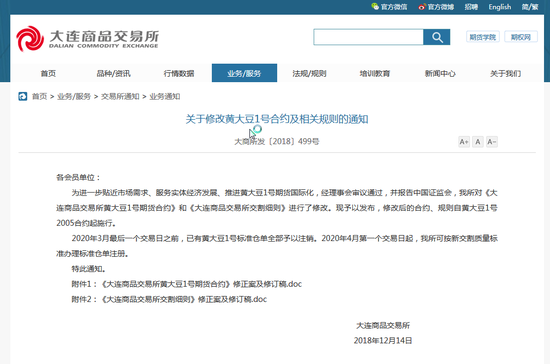Click the 业务/服务 breadcrumb link
550x364 pixels.
click(x=74, y=96)
